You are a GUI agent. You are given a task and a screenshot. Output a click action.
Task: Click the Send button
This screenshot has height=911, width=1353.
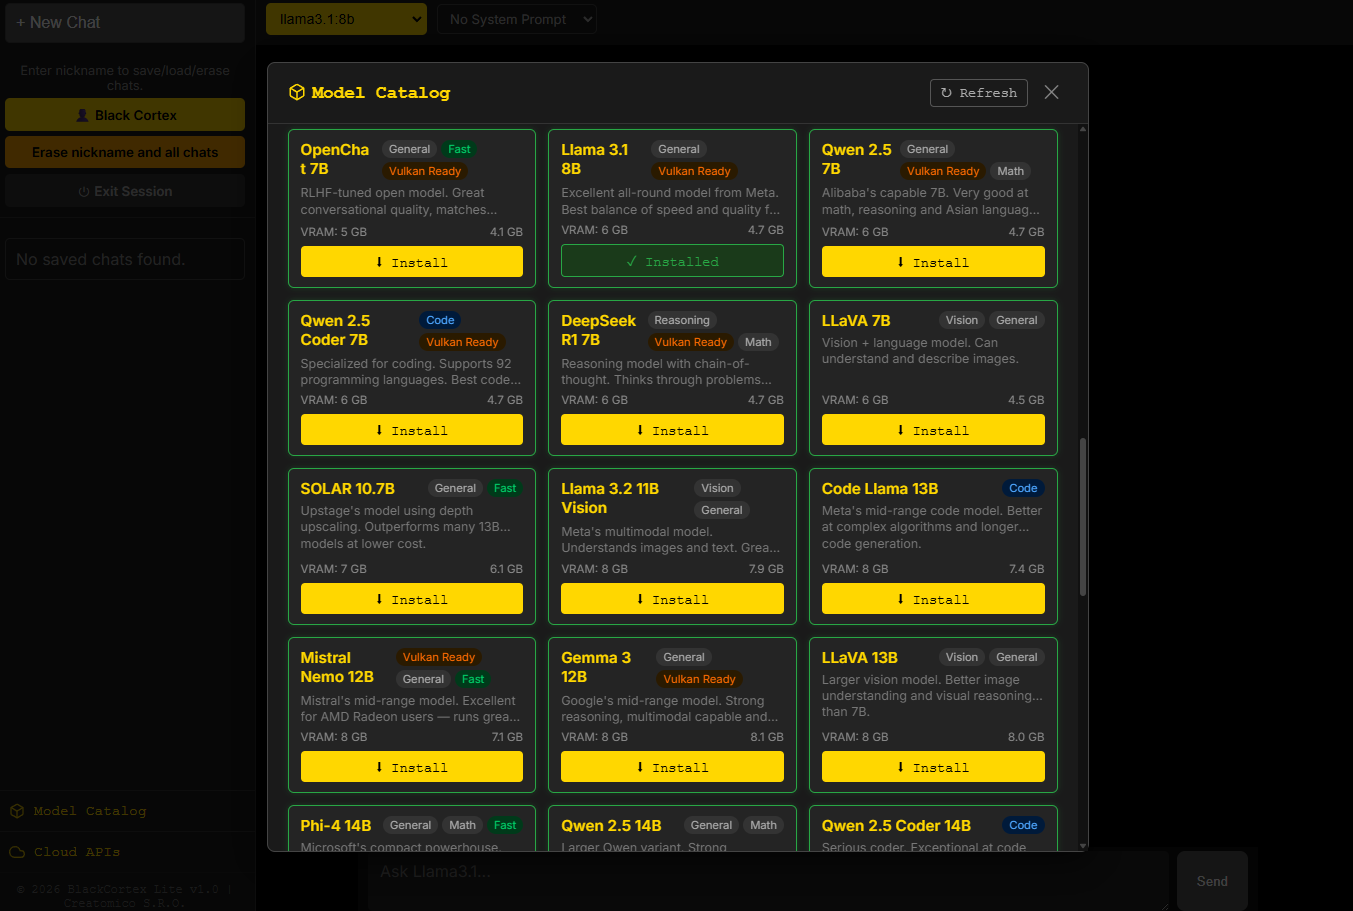click(x=1212, y=881)
